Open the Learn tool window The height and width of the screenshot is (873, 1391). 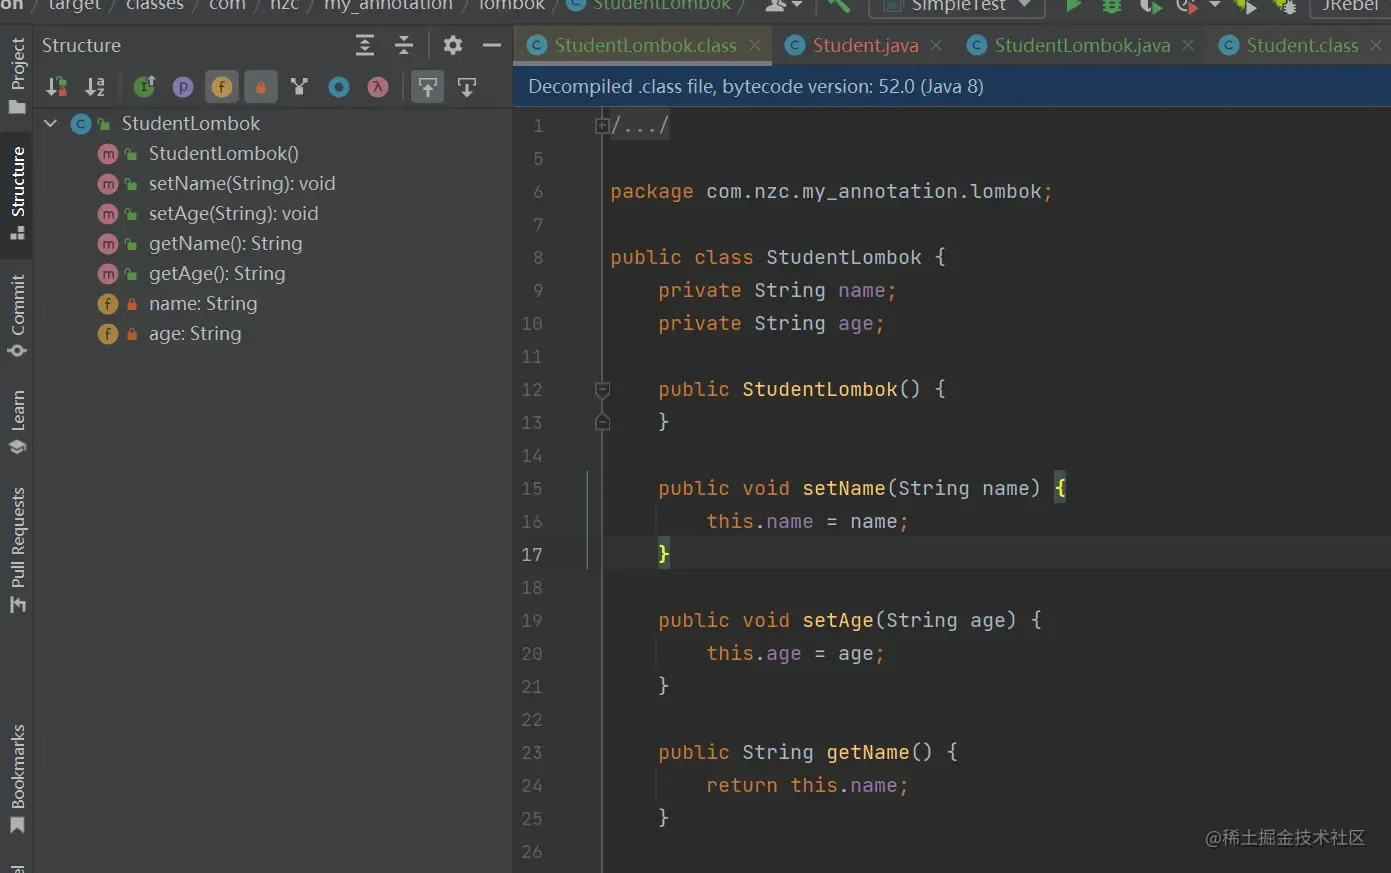pyautogui.click(x=17, y=422)
